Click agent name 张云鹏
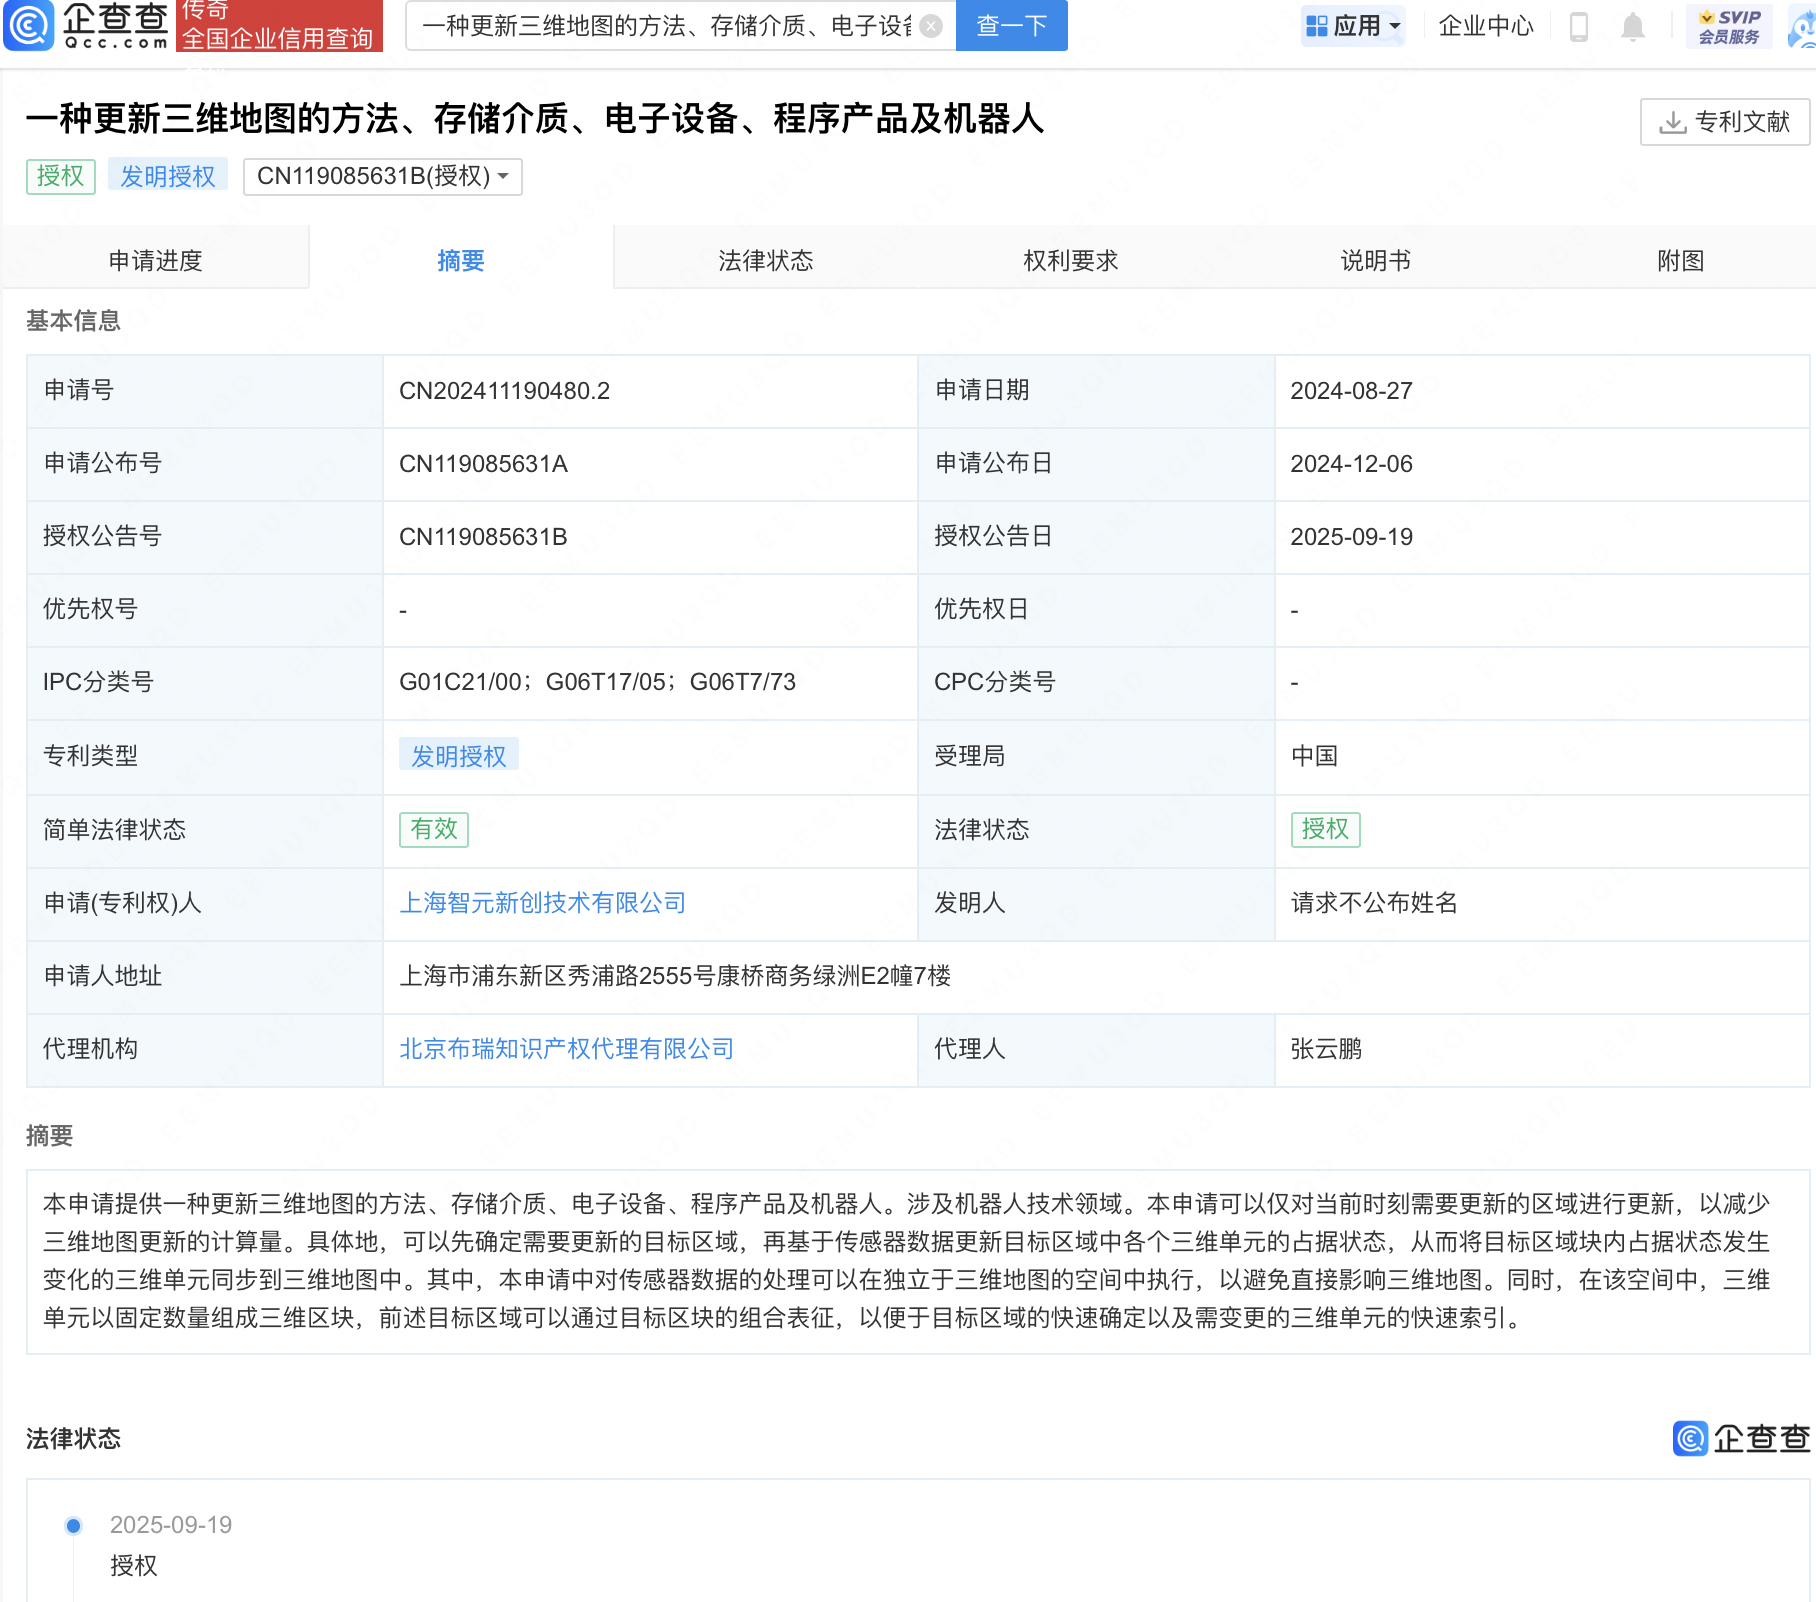 [1326, 1049]
